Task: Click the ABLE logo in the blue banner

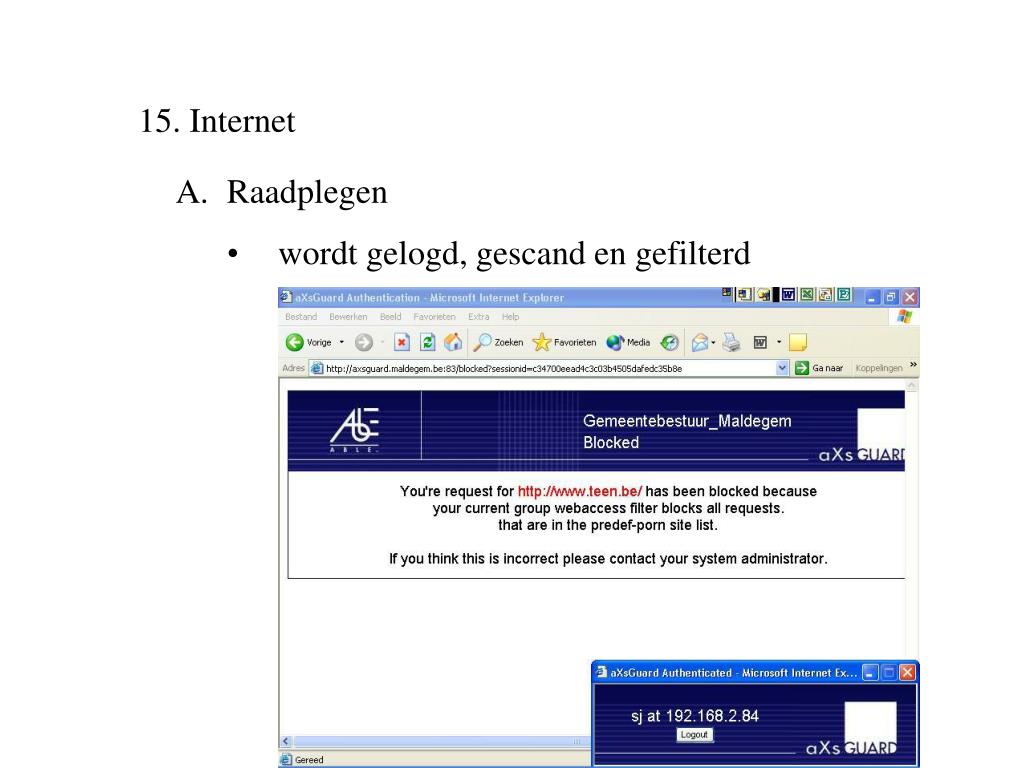Action: (355, 430)
